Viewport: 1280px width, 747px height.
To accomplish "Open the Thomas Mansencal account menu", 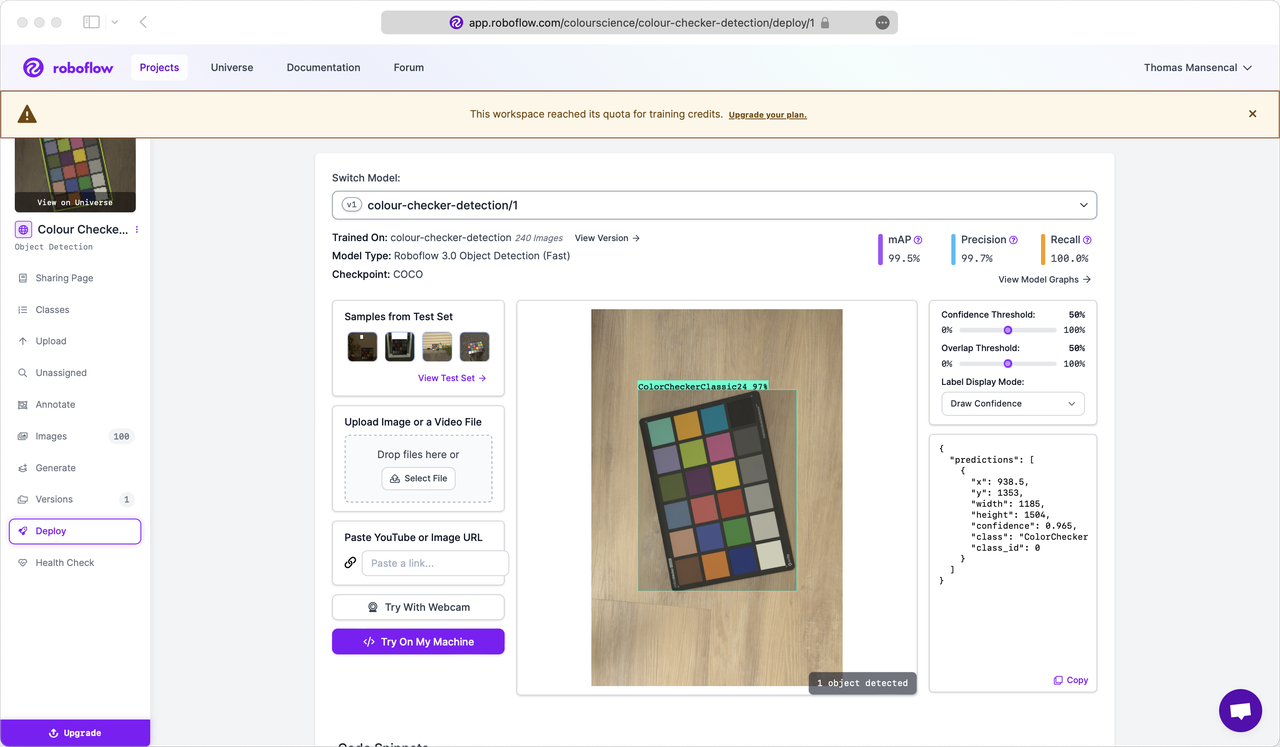I will tap(1198, 68).
